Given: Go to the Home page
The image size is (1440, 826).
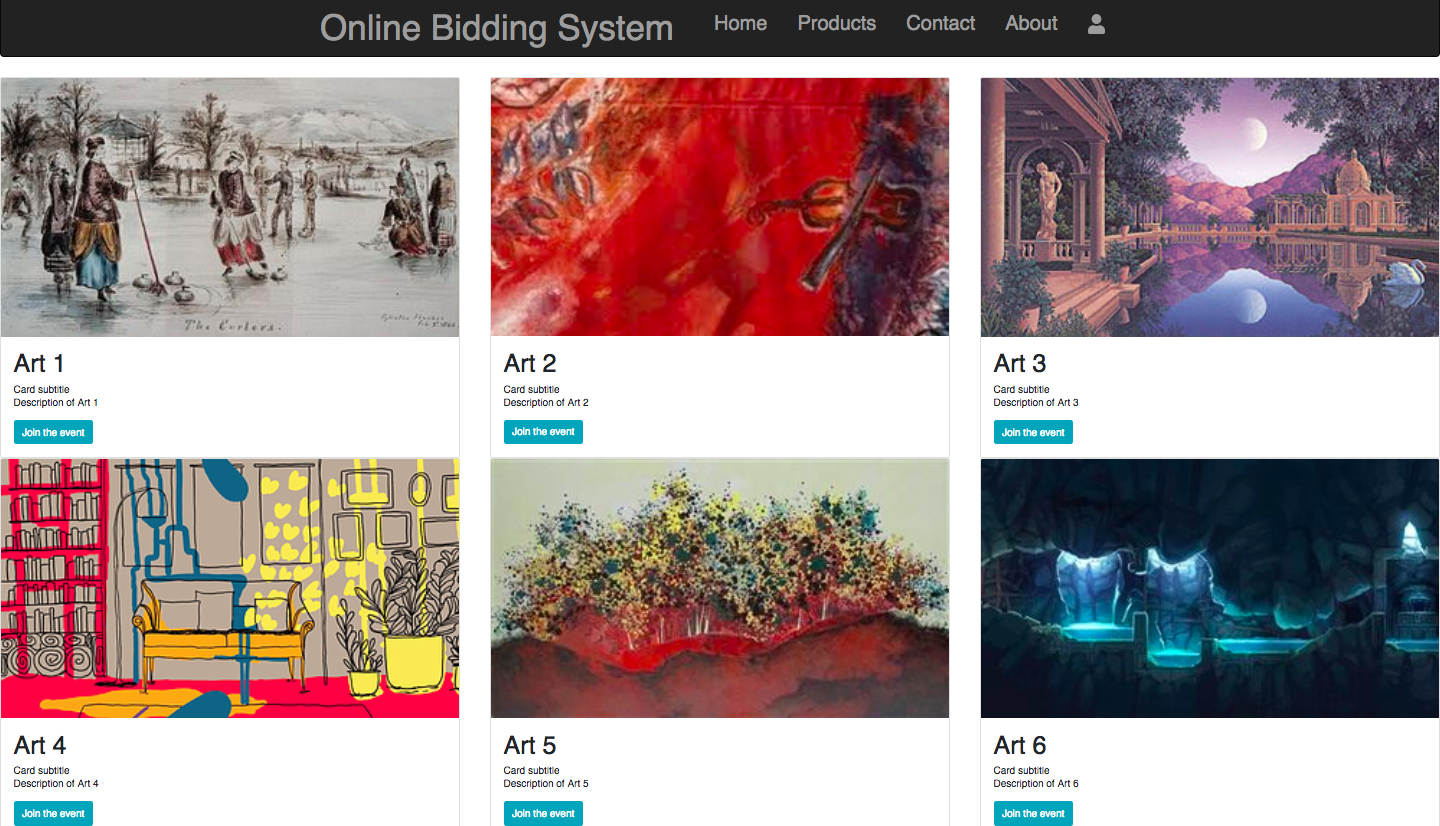Looking at the screenshot, I should tap(740, 23).
